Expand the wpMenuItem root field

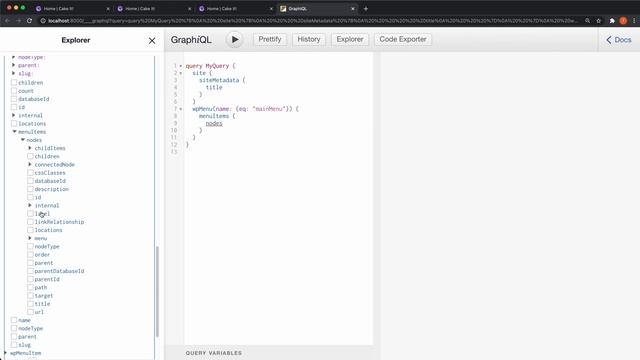(5, 353)
